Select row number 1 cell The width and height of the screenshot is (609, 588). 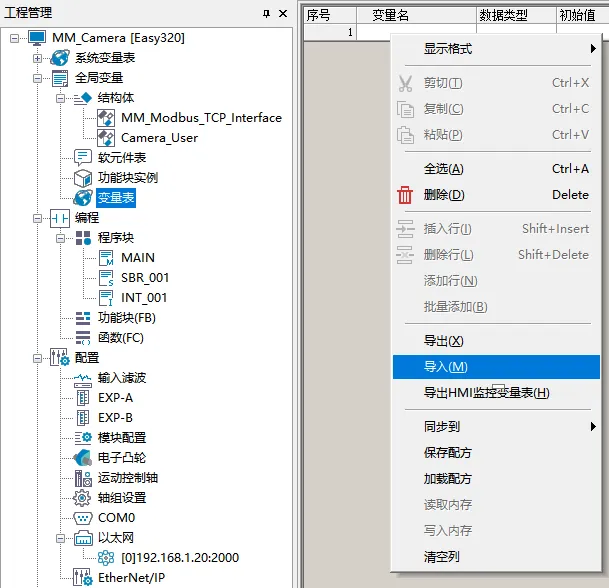pyautogui.click(x=330, y=32)
